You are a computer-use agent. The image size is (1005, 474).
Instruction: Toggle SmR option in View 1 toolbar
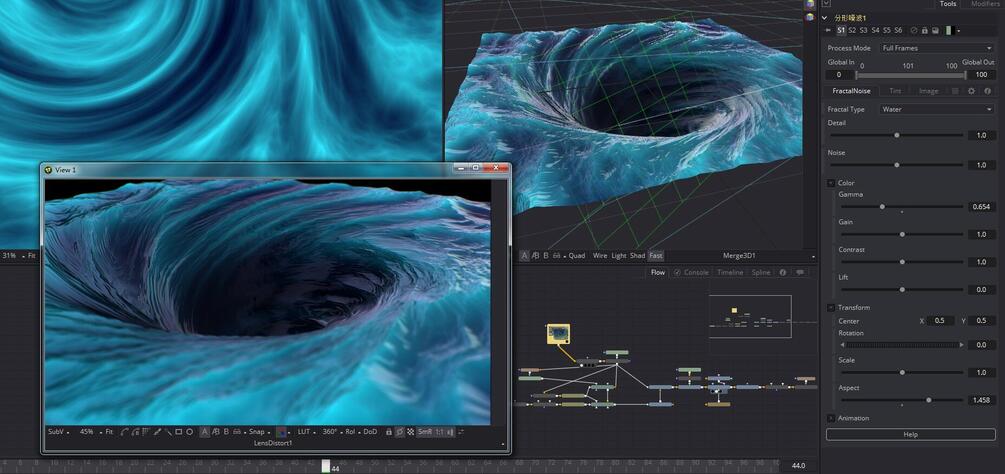pyautogui.click(x=425, y=432)
